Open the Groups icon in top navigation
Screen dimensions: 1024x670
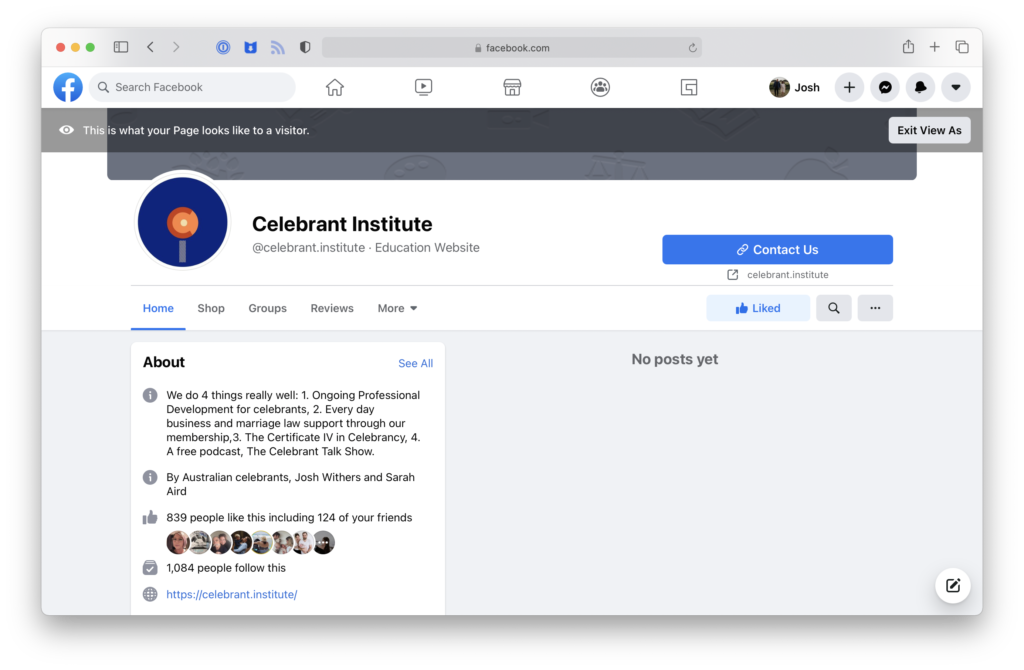[x=600, y=87]
